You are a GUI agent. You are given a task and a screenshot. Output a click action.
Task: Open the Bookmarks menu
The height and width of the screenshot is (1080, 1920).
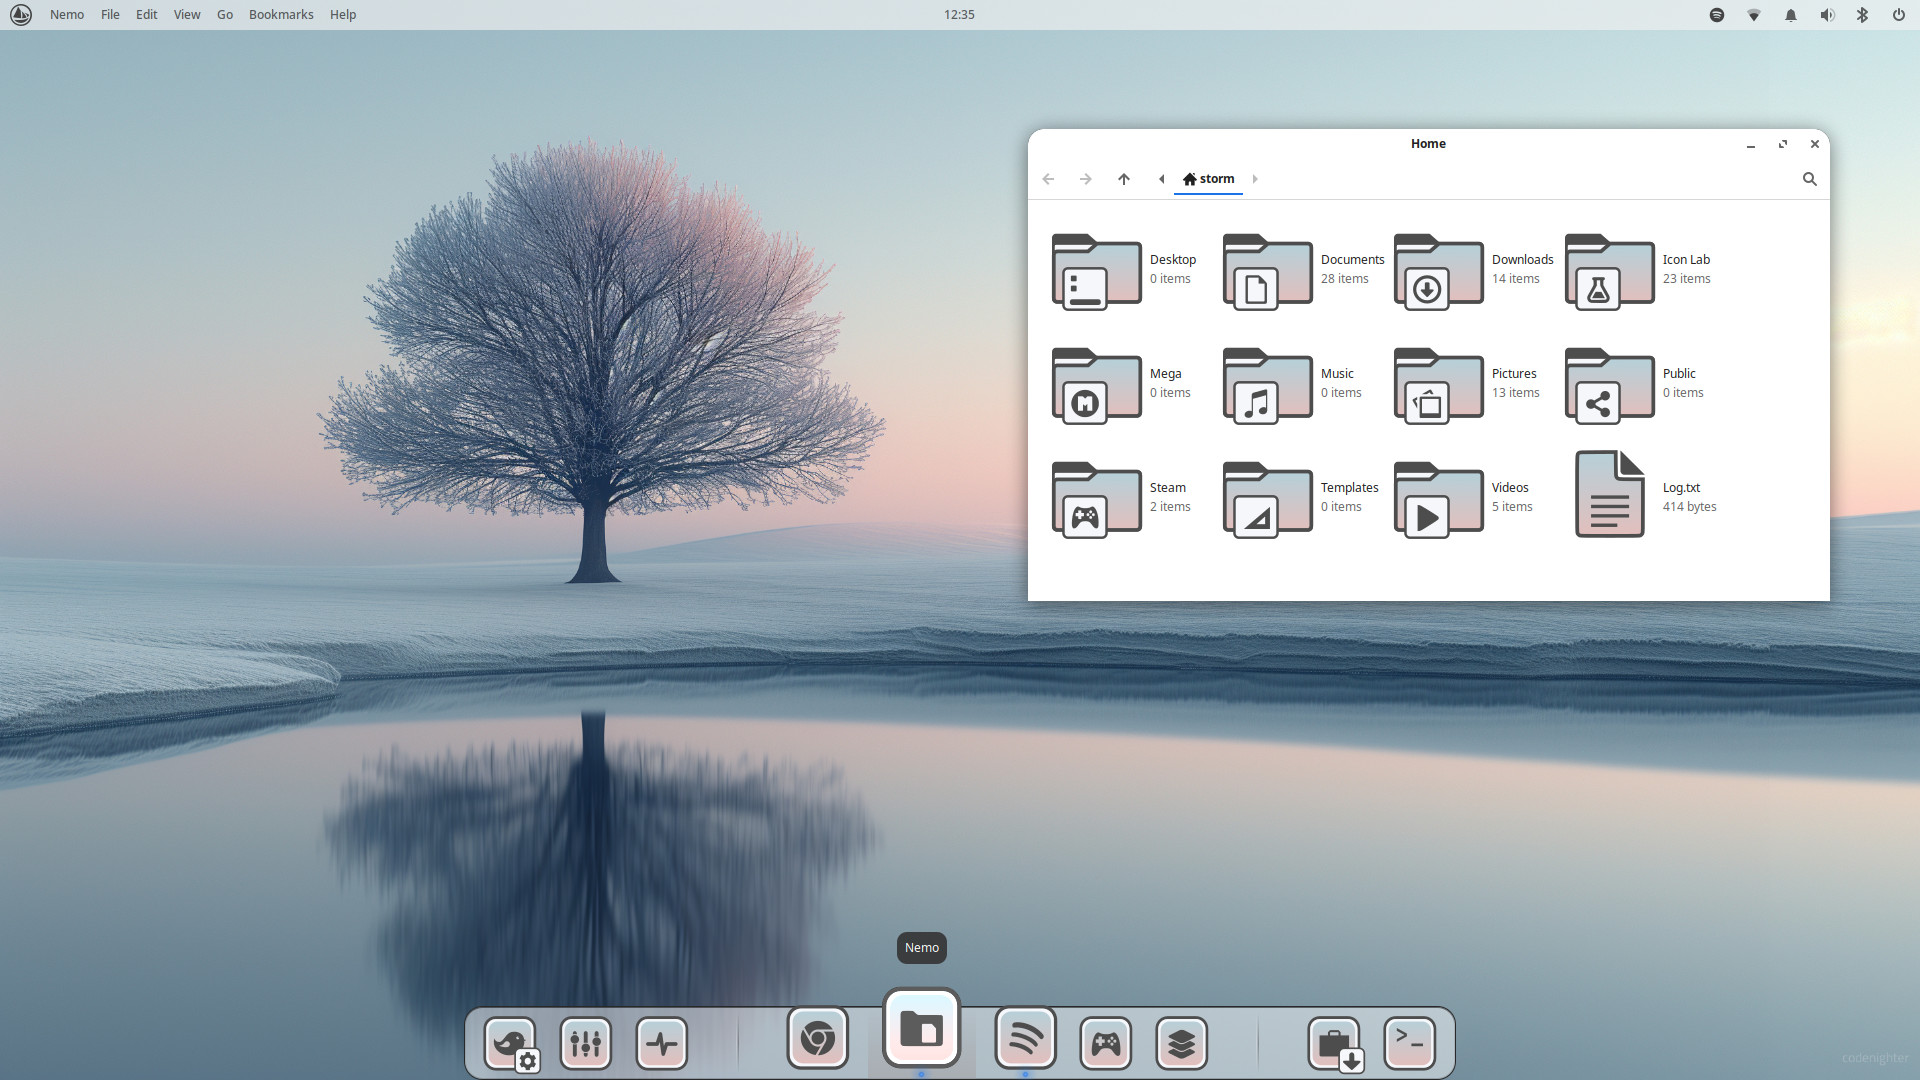281,15
